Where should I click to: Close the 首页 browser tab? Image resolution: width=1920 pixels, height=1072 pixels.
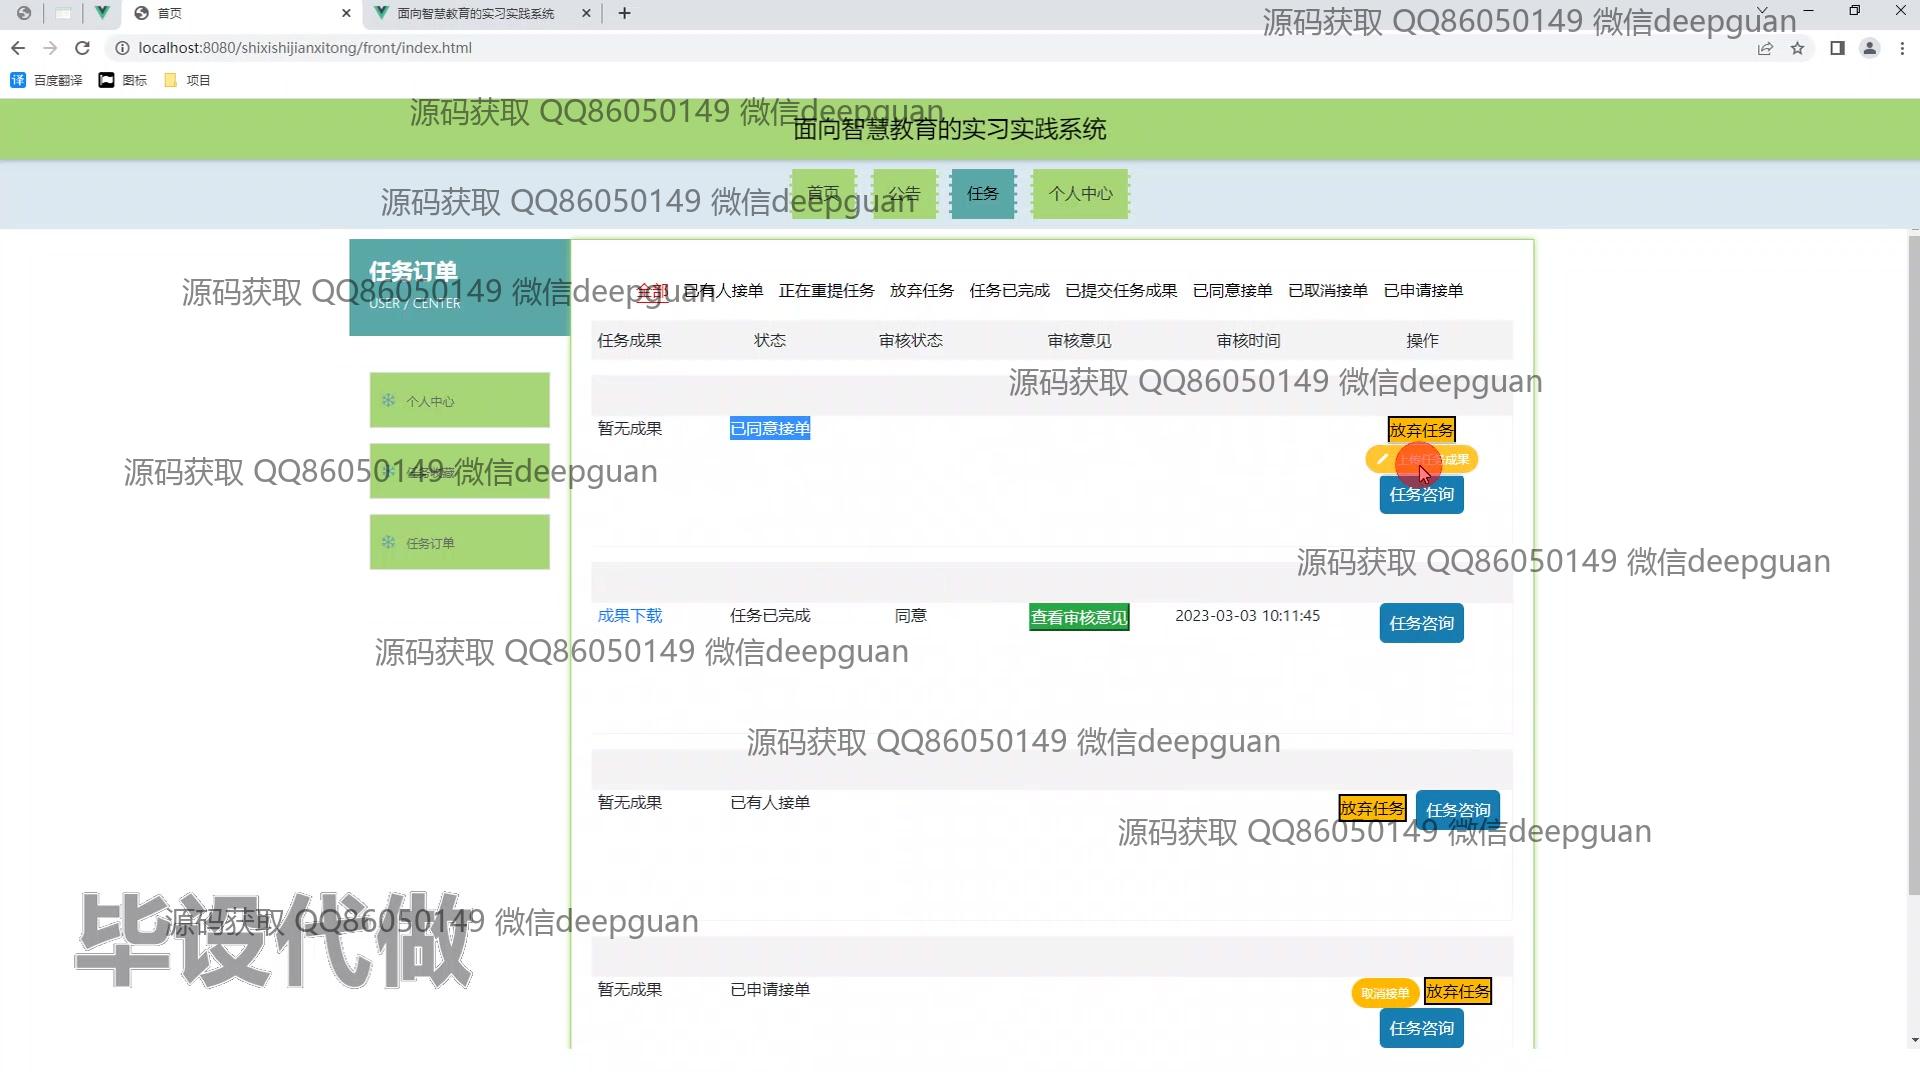point(346,13)
